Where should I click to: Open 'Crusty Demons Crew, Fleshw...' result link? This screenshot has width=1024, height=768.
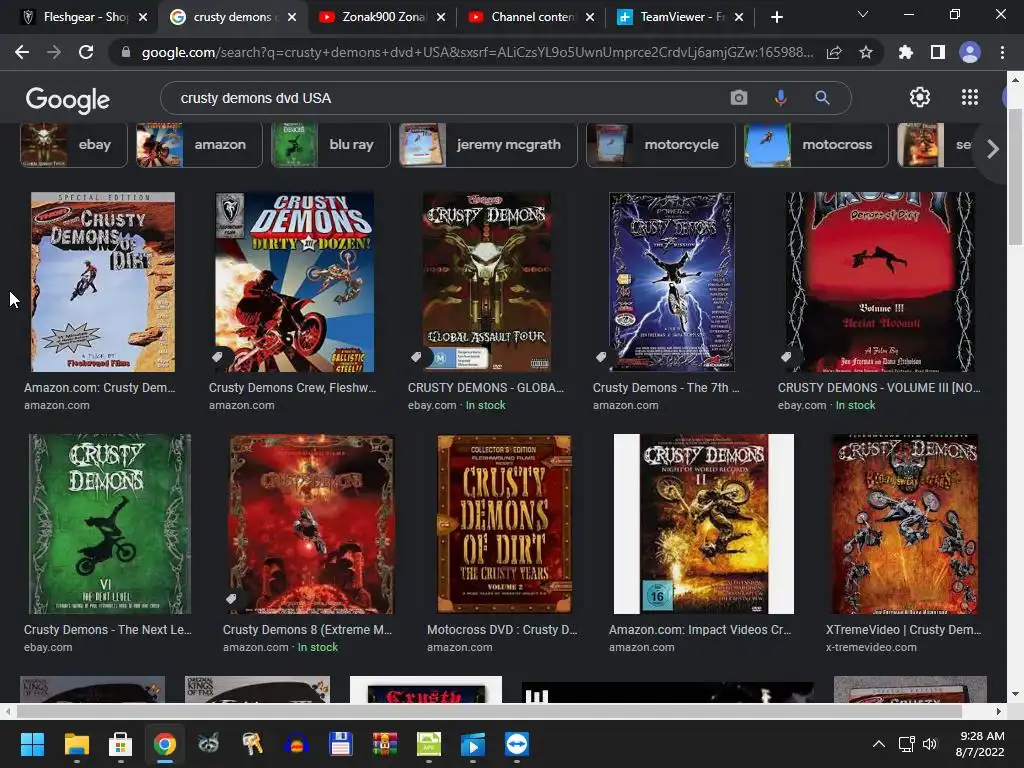click(293, 388)
